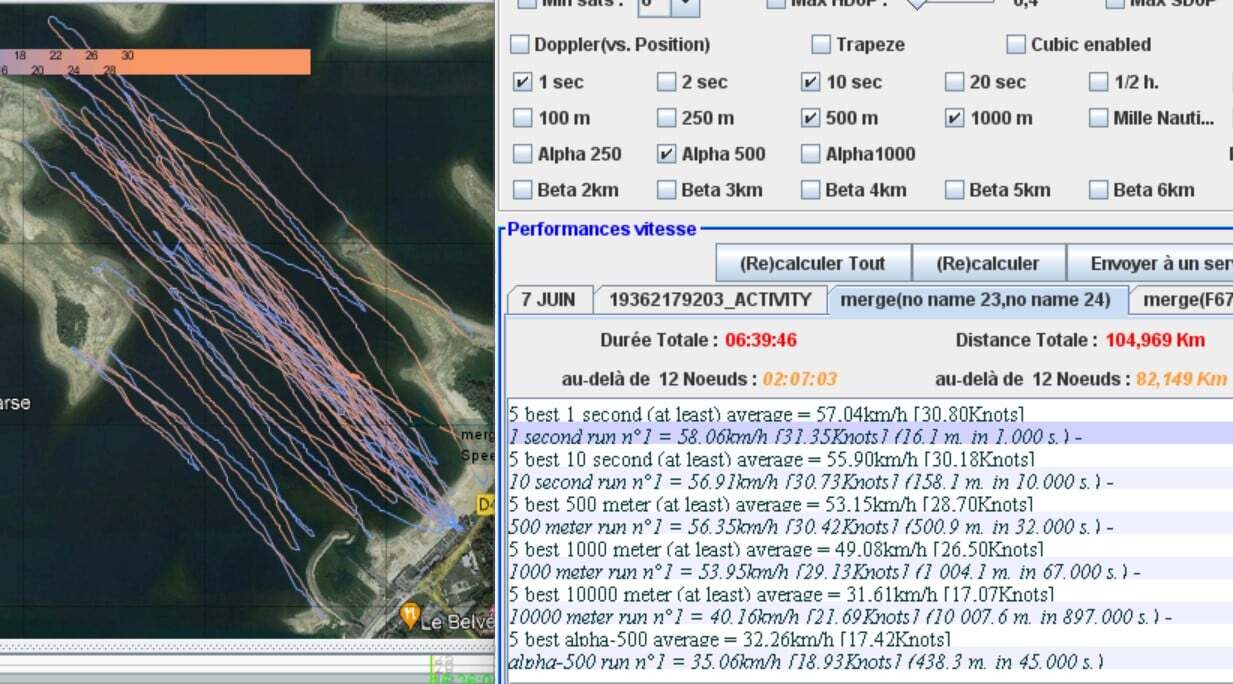Screen dimensions: 1233x684
Task: Enable the Doppler(vs. Position) checkbox
Action: (x=520, y=44)
